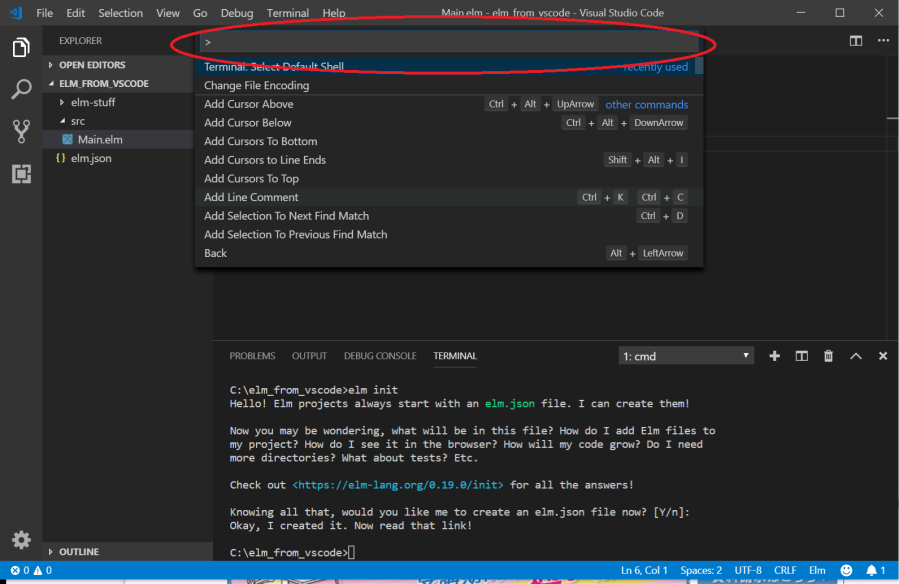Switch to the PROBLEMS tab

[x=252, y=356]
